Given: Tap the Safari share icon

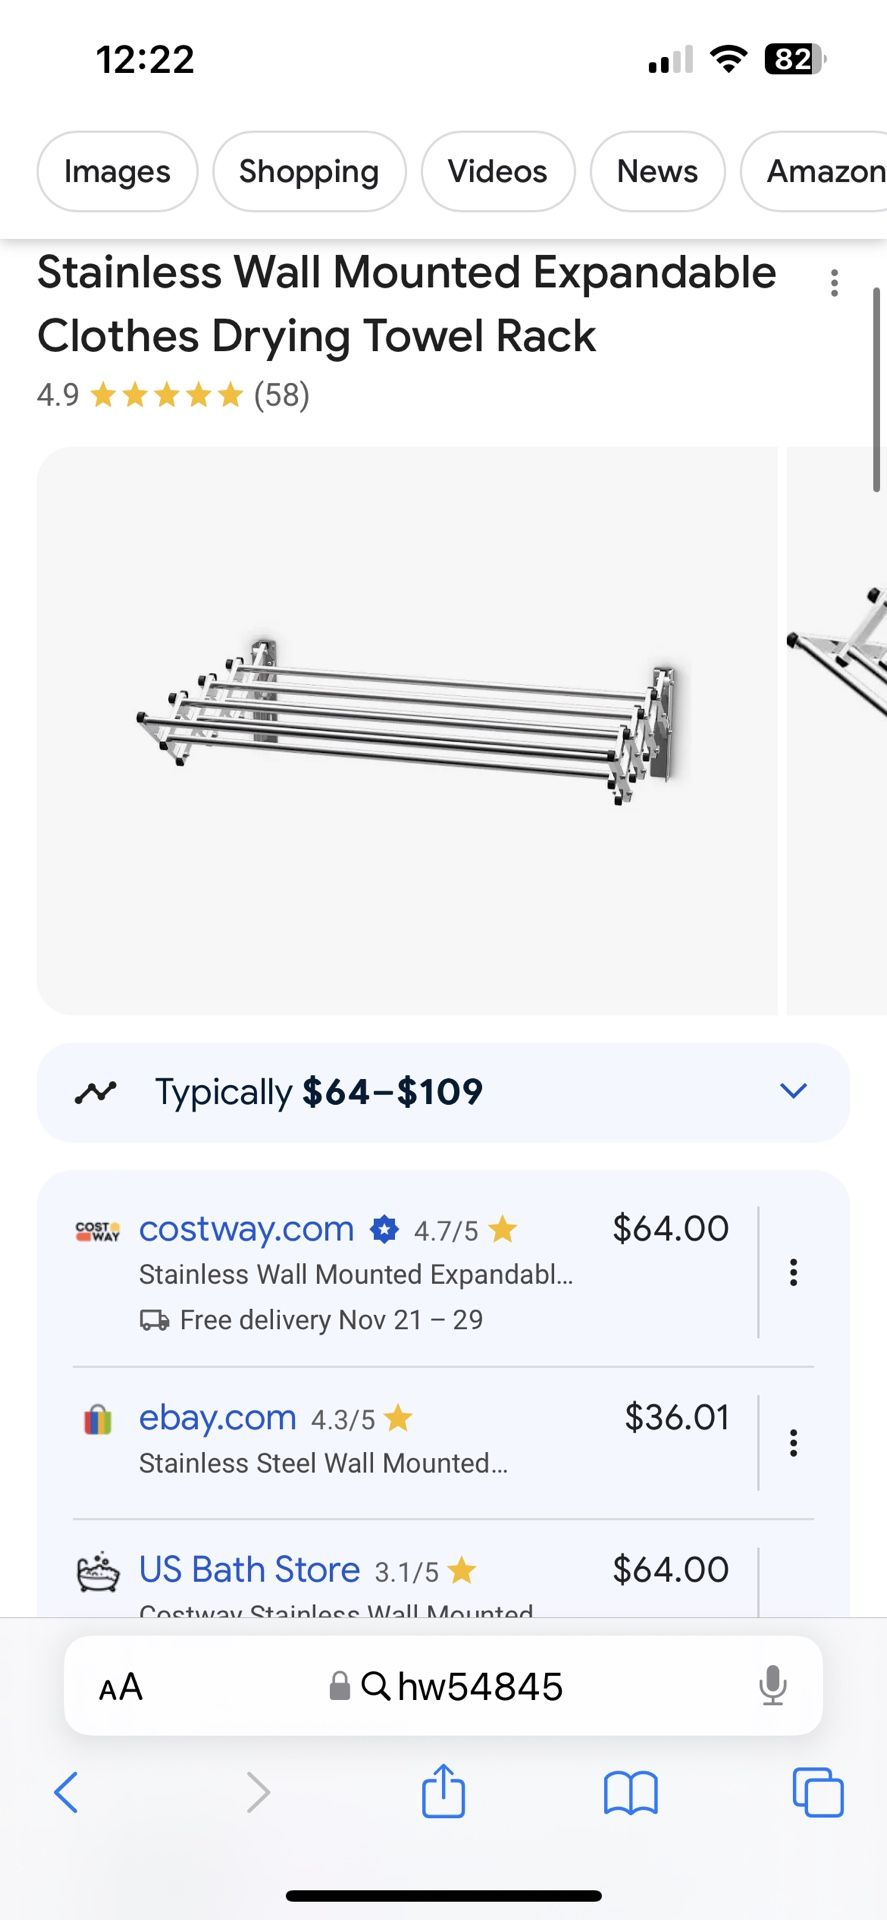Looking at the screenshot, I should pos(443,1790).
